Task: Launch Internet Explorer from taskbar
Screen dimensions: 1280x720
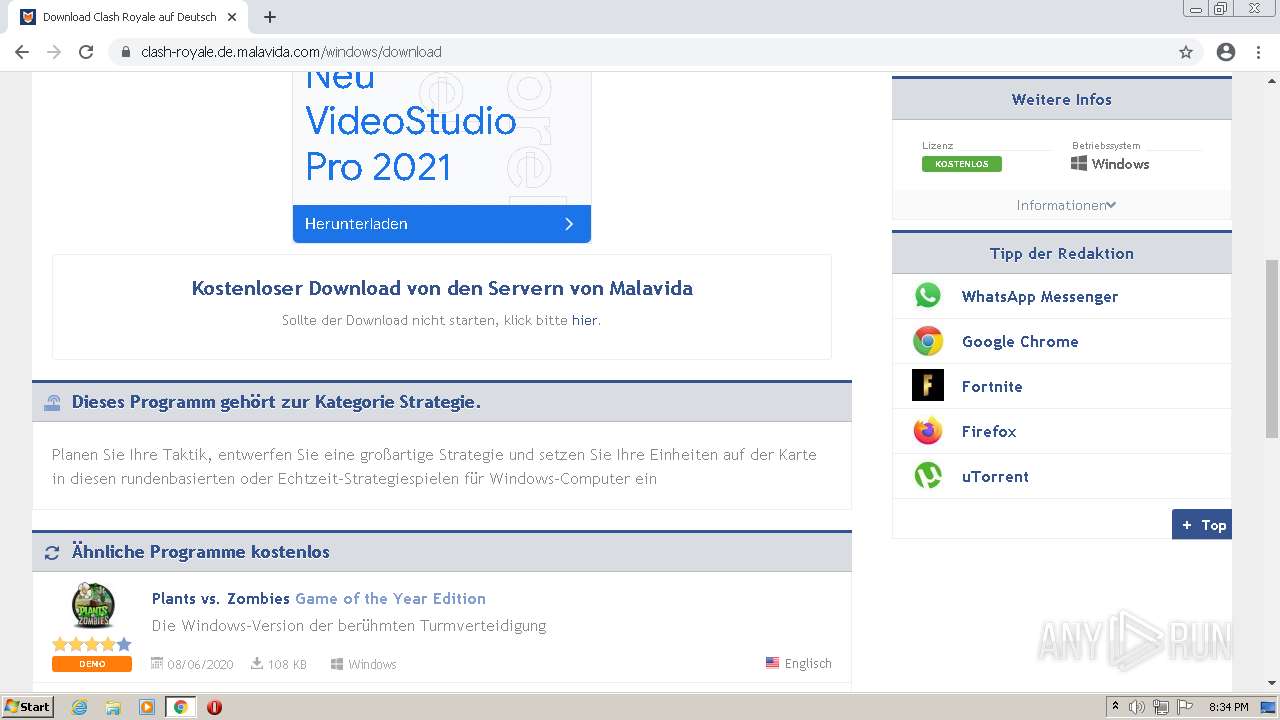Action: (x=79, y=707)
